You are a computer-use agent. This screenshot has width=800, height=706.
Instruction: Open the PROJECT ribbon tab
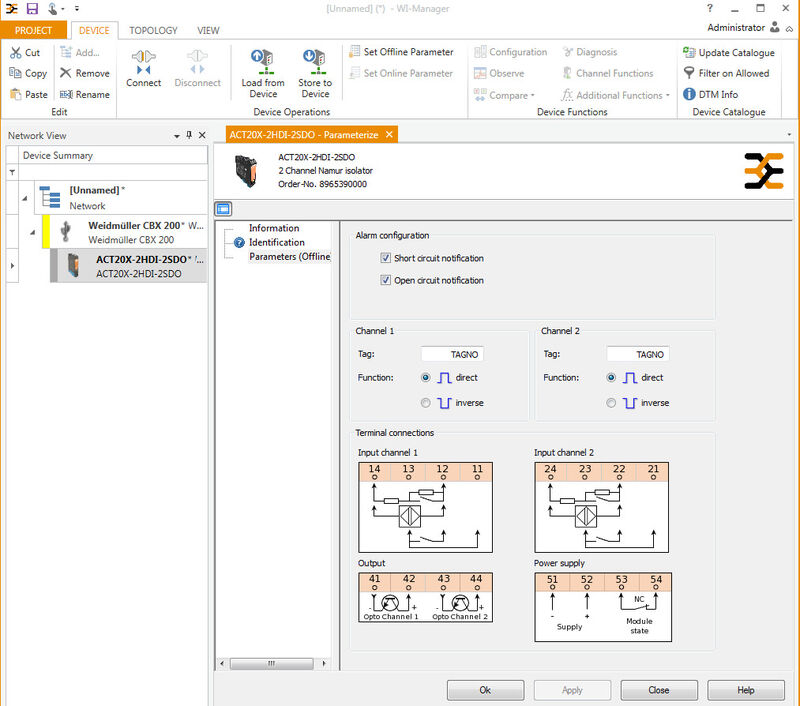[33, 31]
